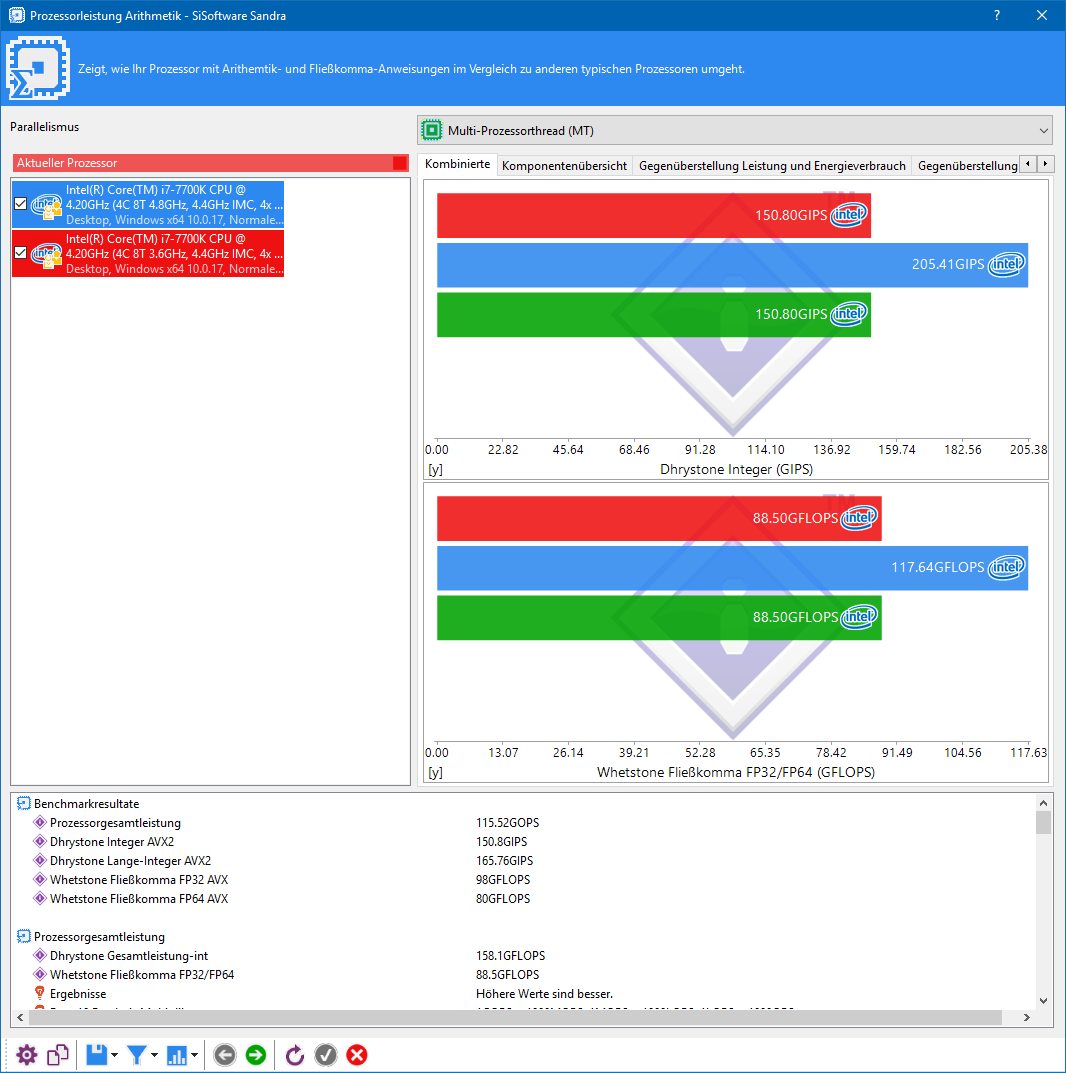Click the Aktueller Prozessor header bar

click(211, 163)
